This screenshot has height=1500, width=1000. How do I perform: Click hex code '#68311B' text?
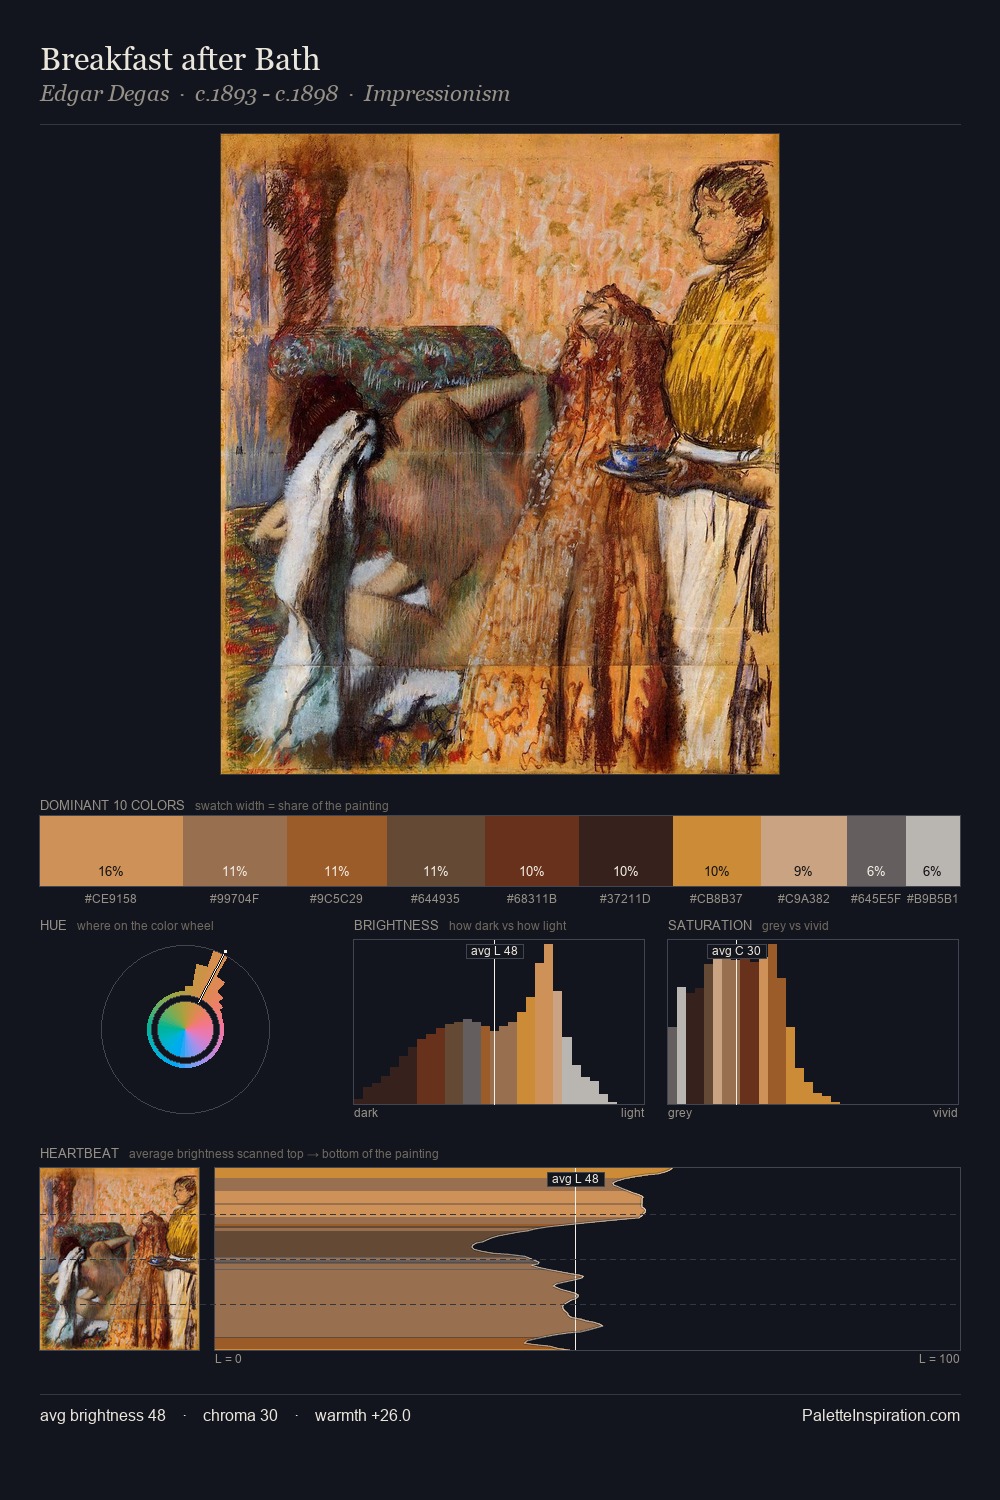click(532, 899)
